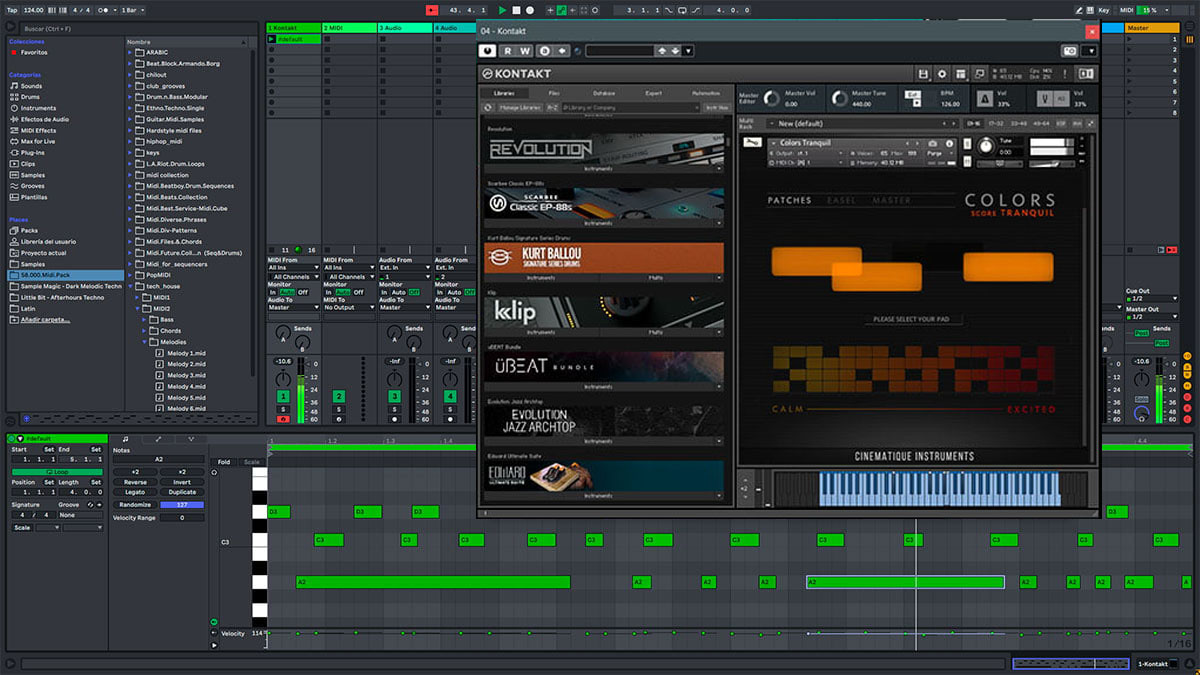Select the Melody 1.mid file

(185, 353)
